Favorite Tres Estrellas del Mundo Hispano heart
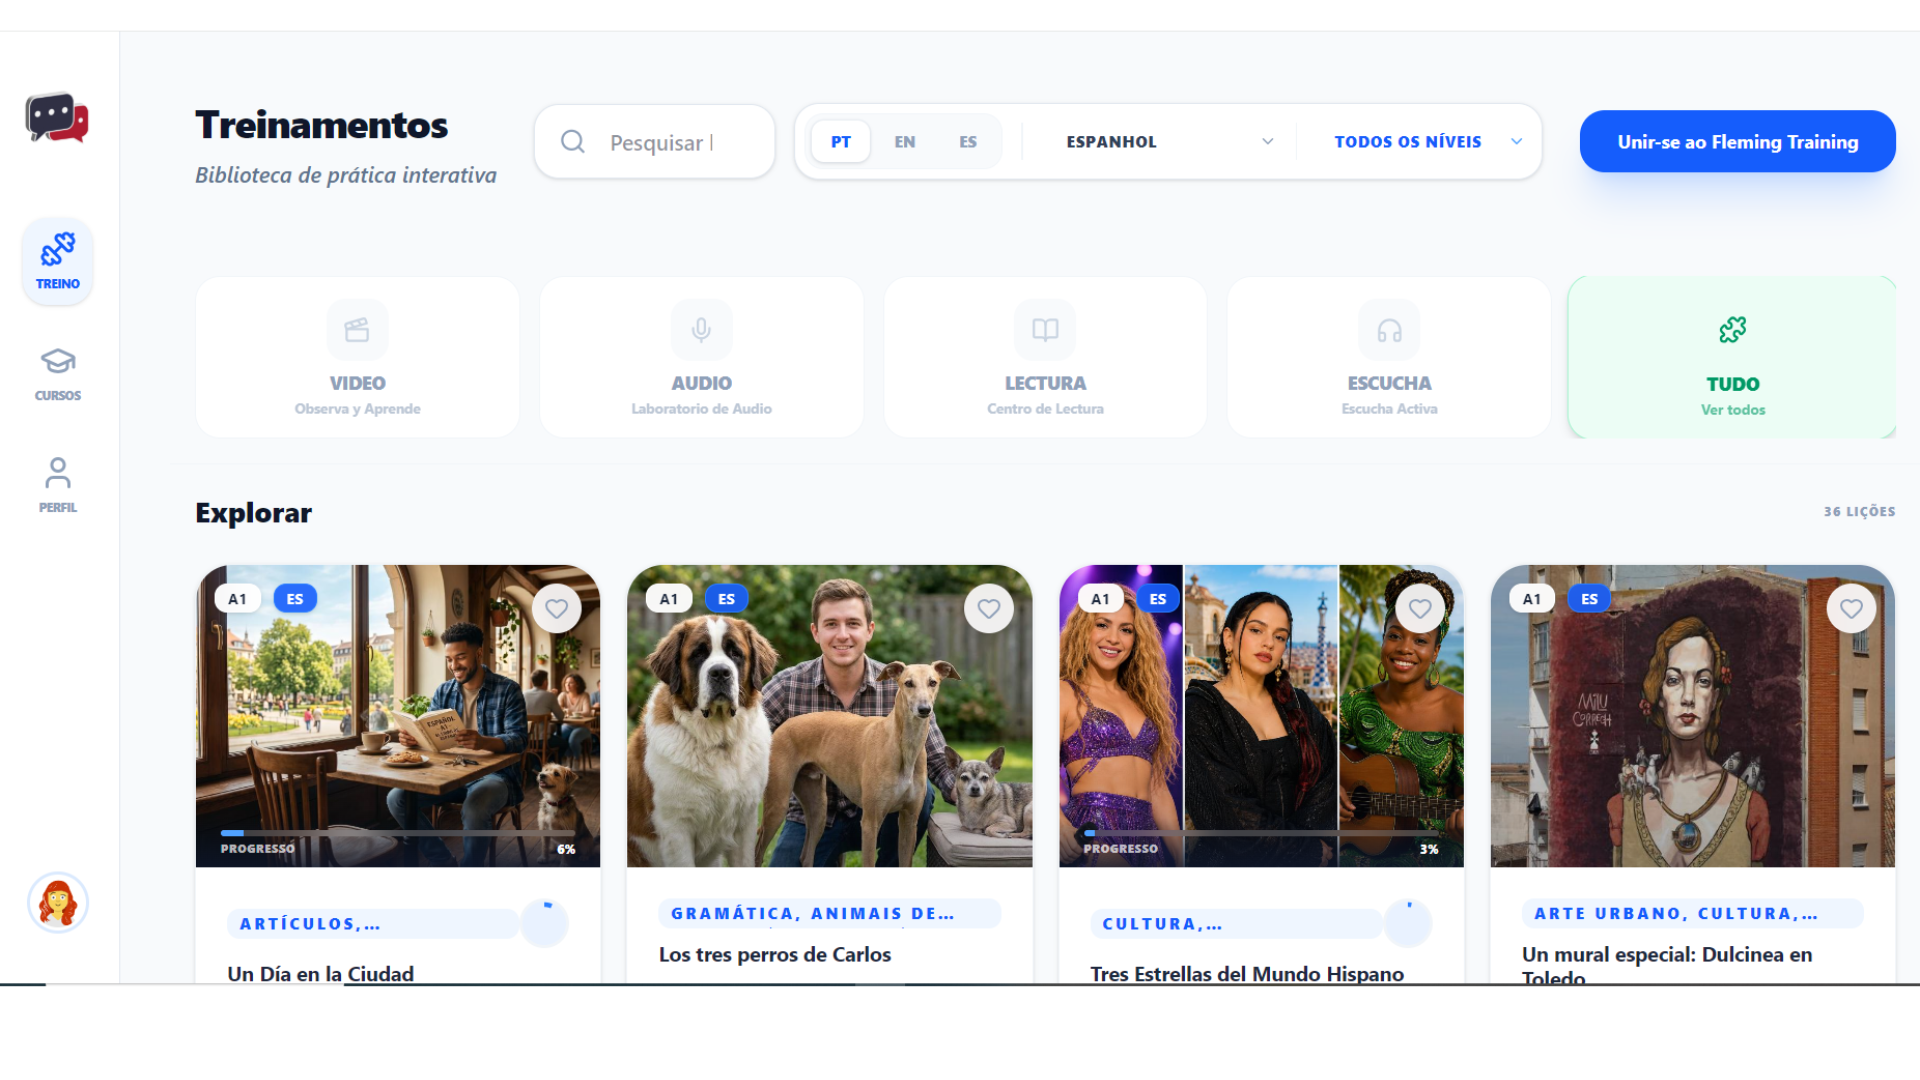The image size is (1920, 1080). coord(1420,608)
